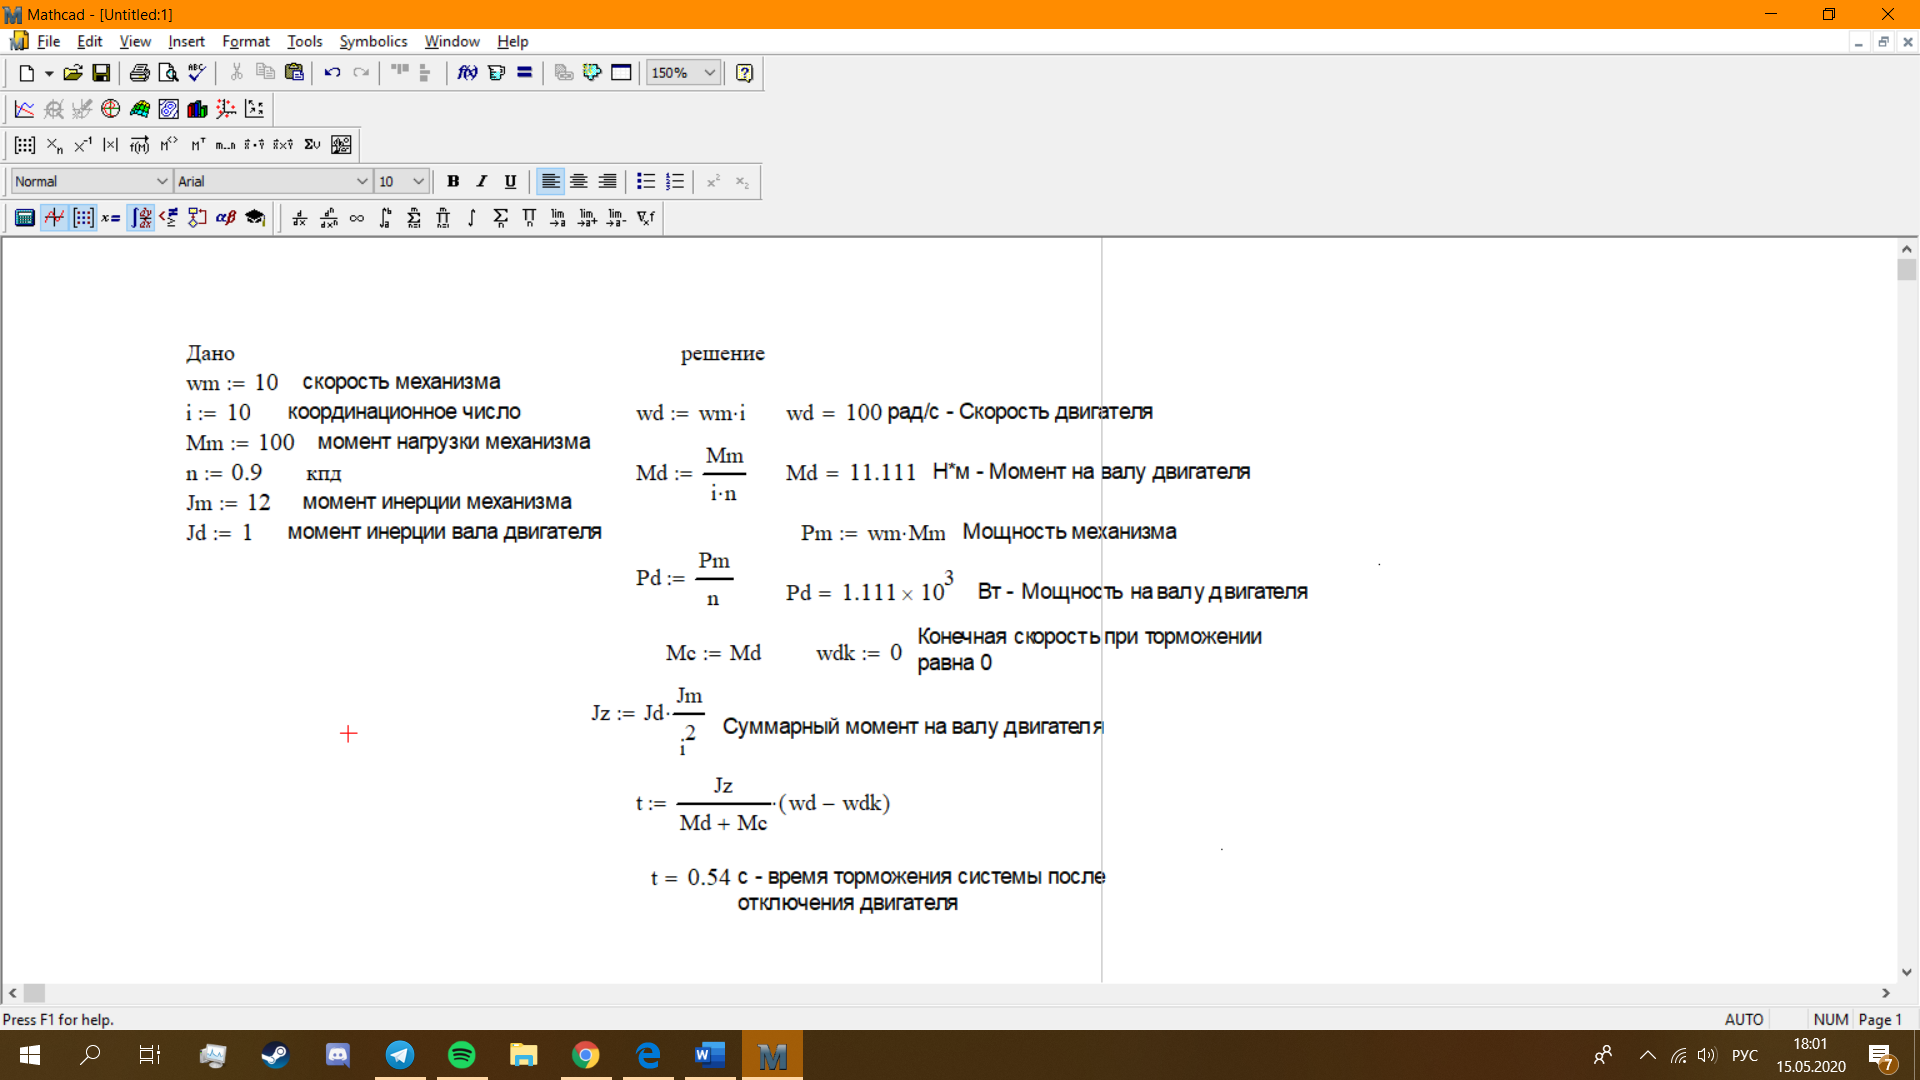Open the Symbolics menu
Image resolution: width=1920 pixels, height=1080 pixels.
pos(373,41)
